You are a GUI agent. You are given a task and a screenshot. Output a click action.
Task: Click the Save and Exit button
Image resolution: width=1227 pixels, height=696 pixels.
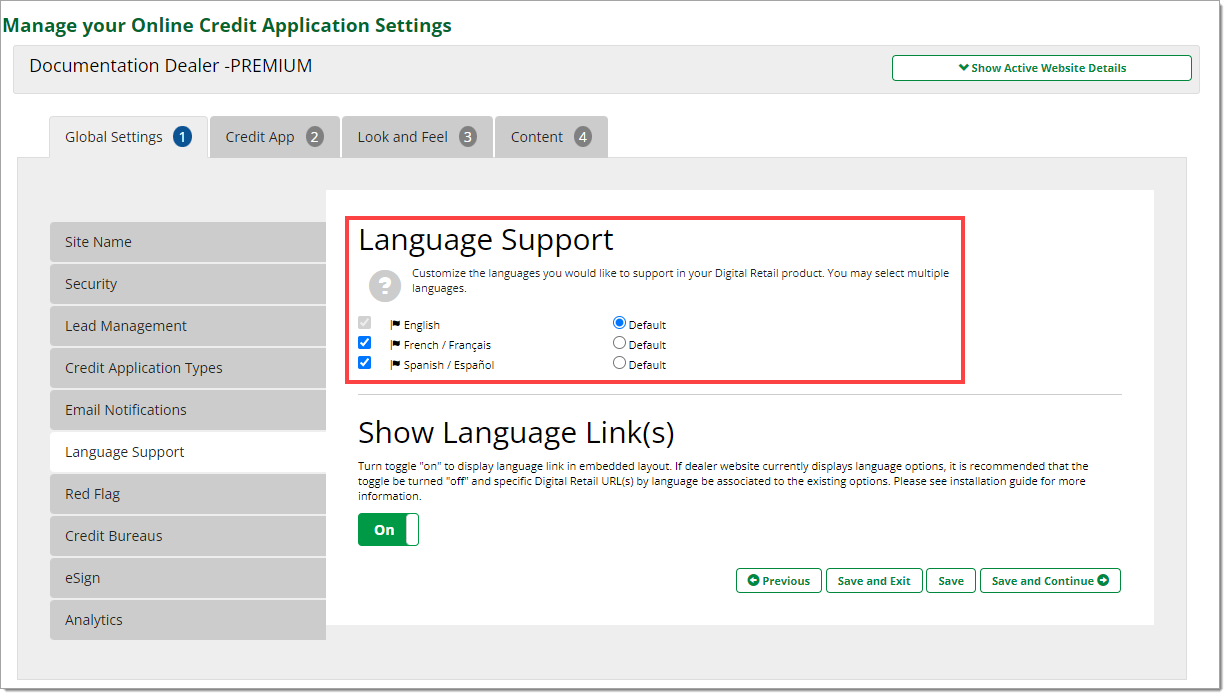(874, 581)
